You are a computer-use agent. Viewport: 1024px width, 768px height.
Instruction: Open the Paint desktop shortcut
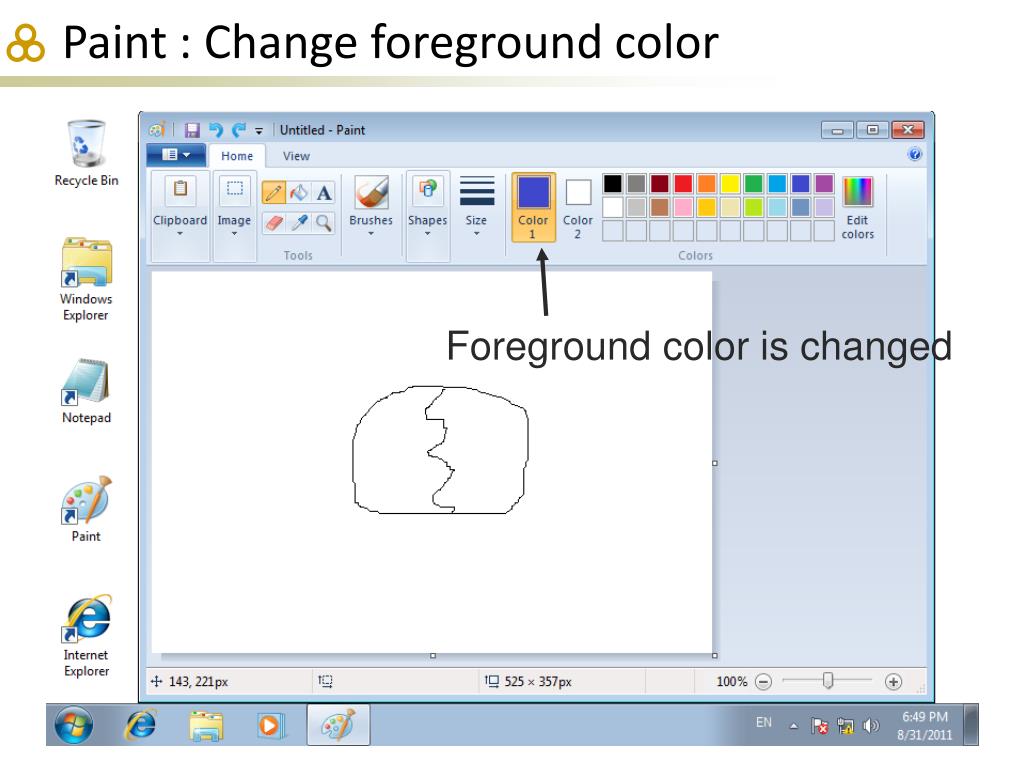[x=86, y=509]
